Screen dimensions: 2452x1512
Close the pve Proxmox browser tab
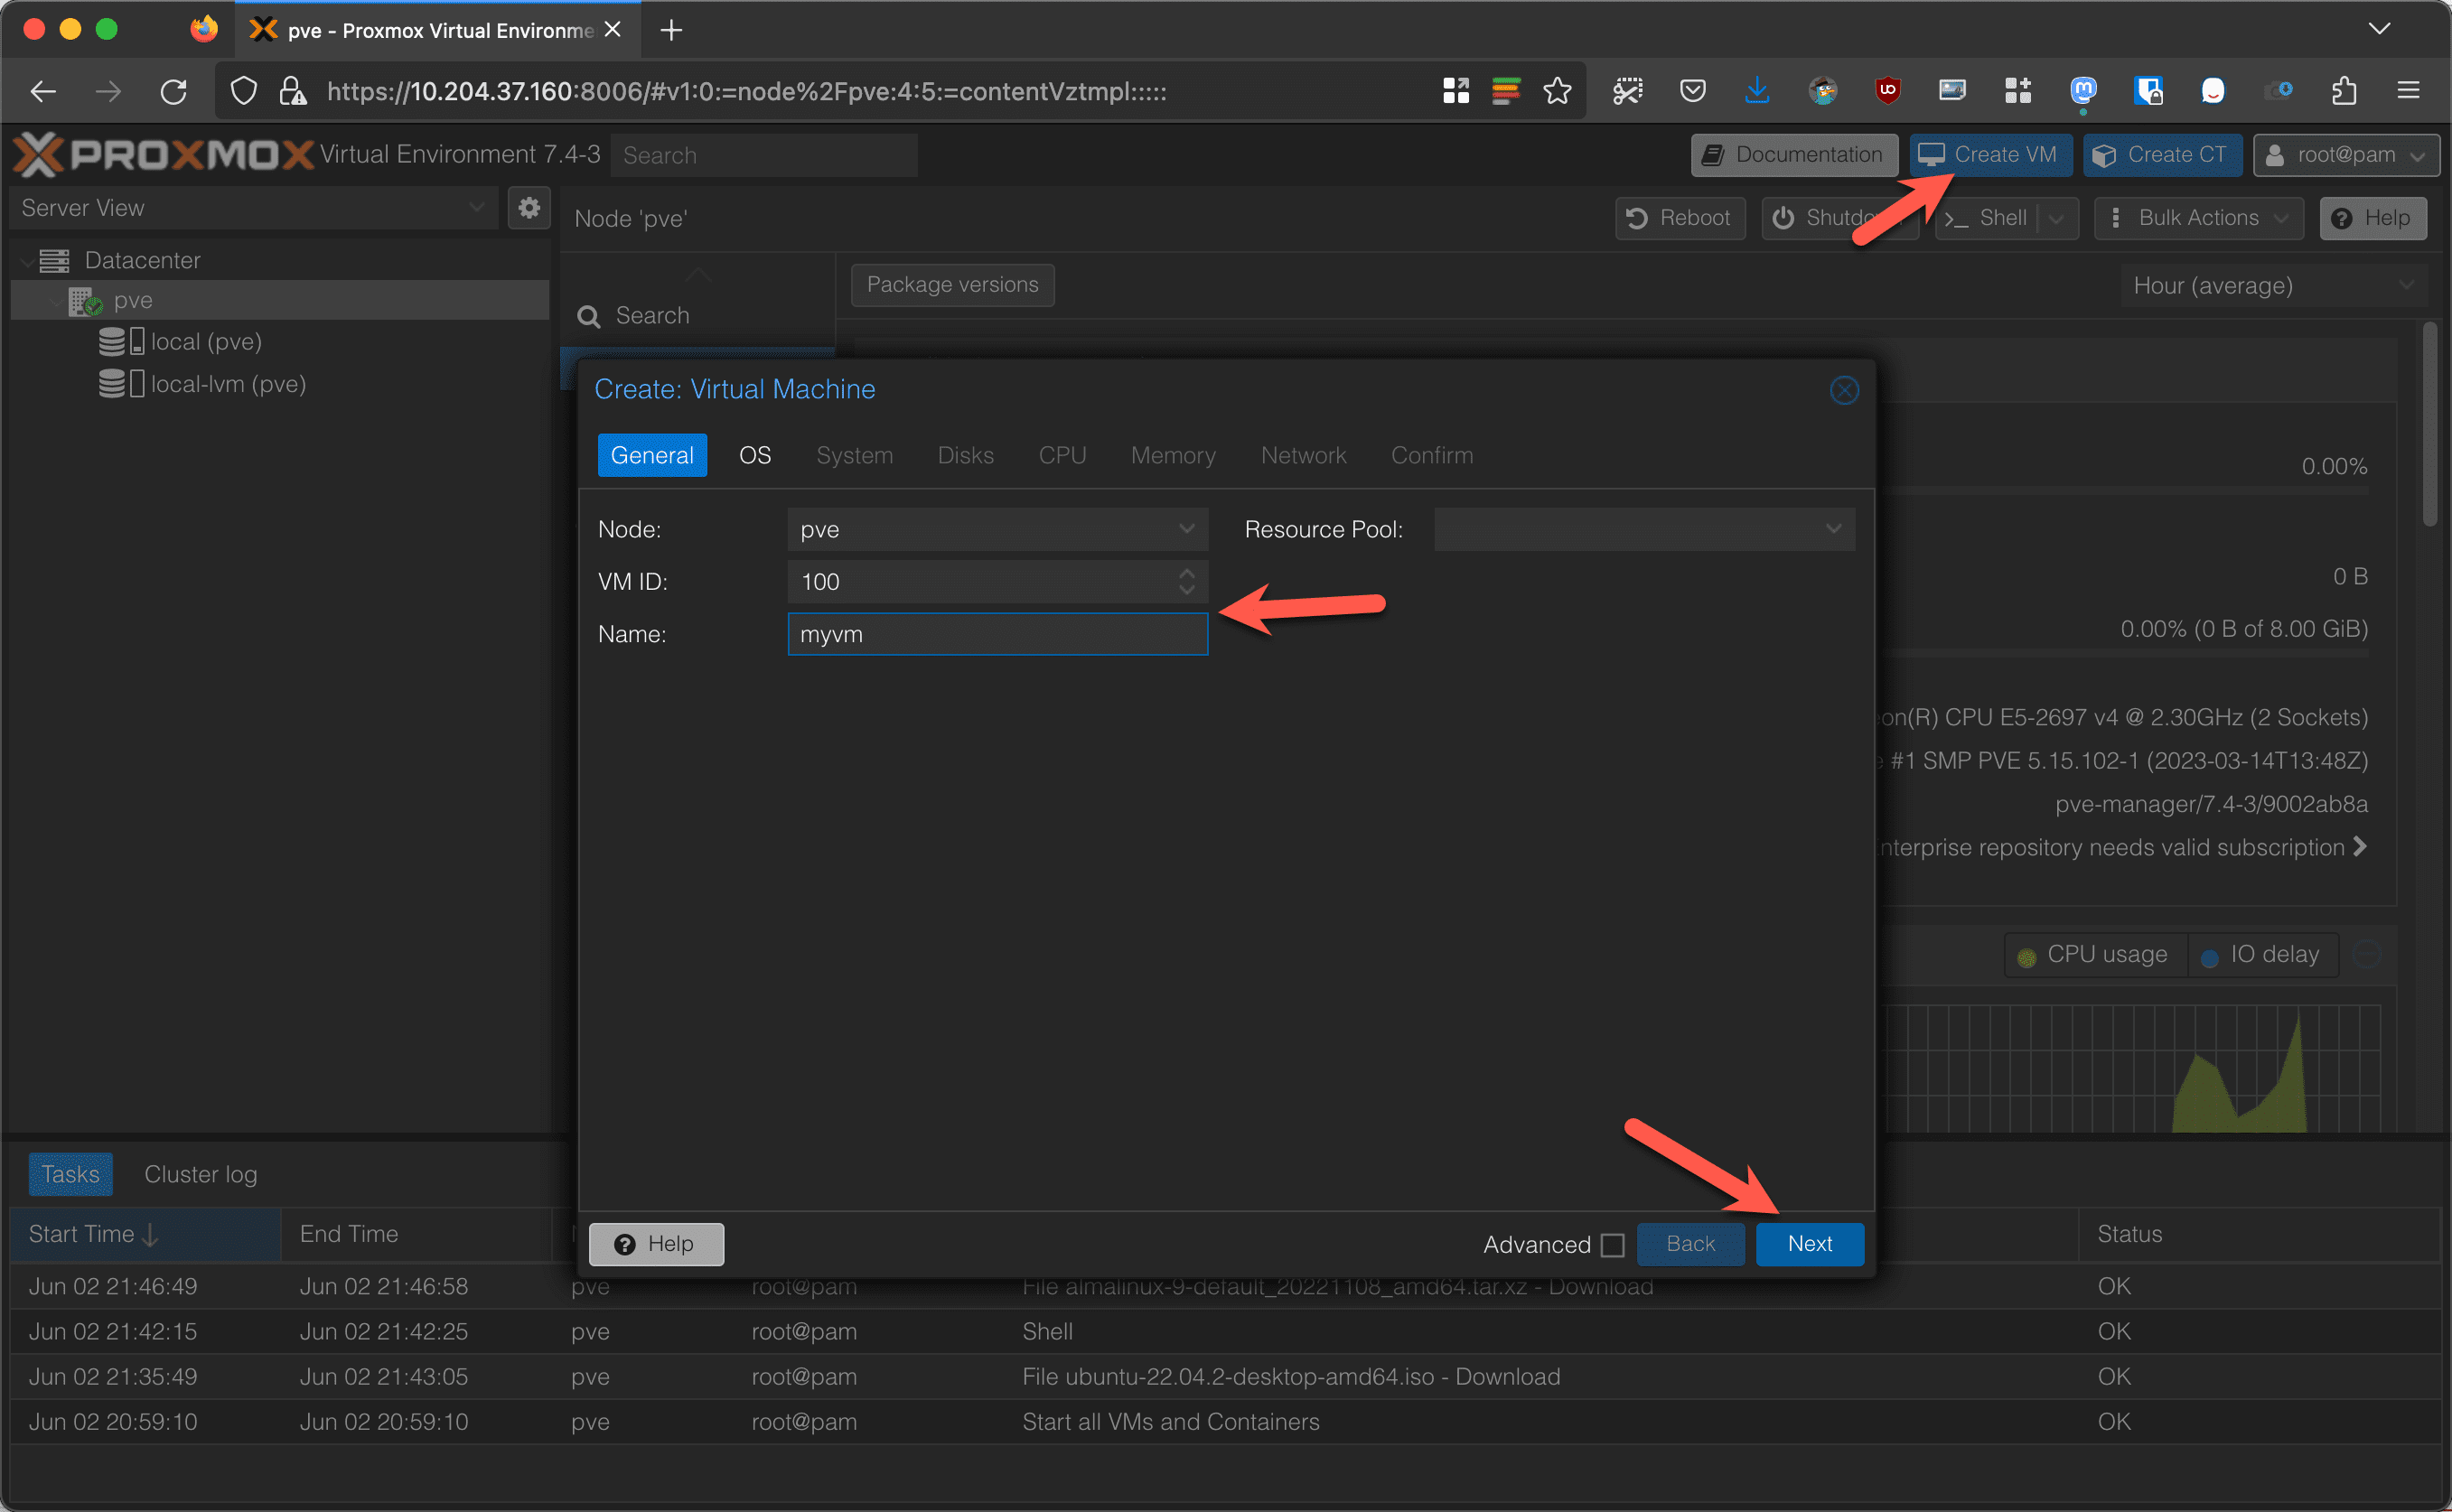pos(613,30)
